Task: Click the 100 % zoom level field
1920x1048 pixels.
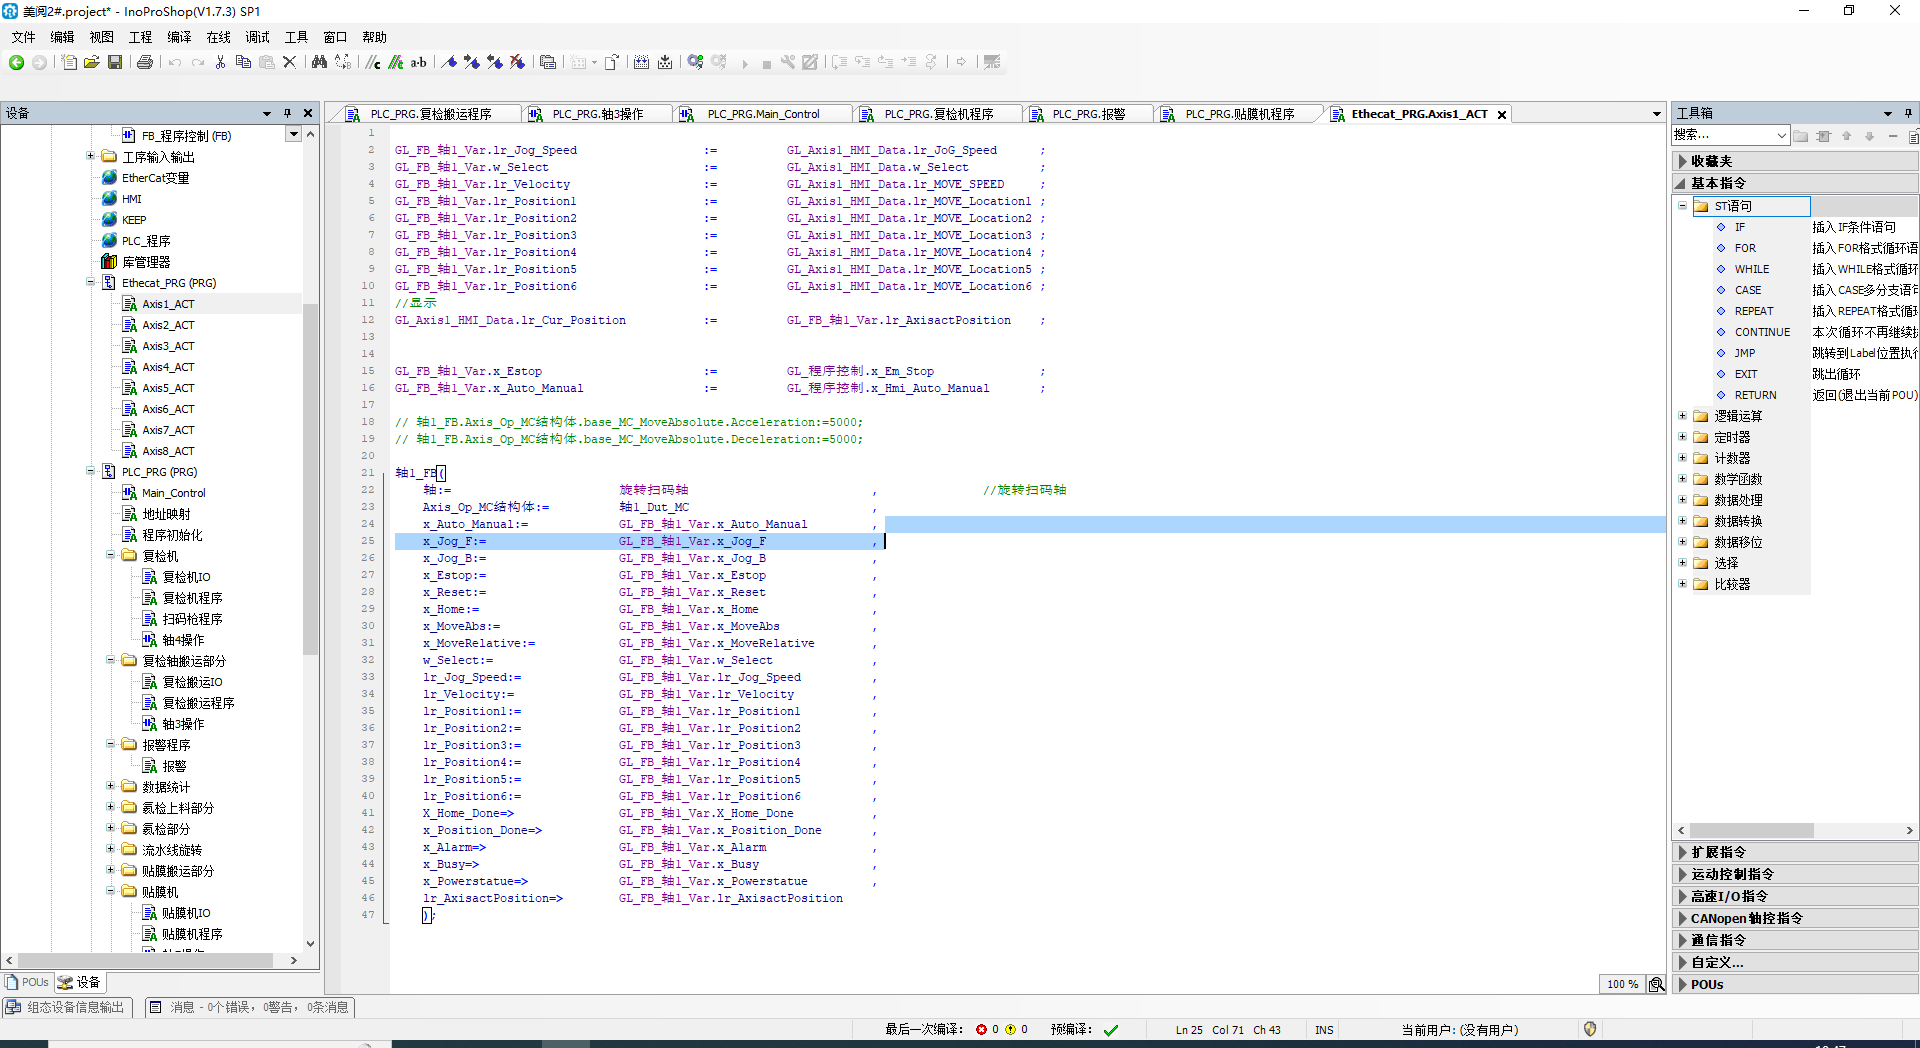Action: (1622, 984)
